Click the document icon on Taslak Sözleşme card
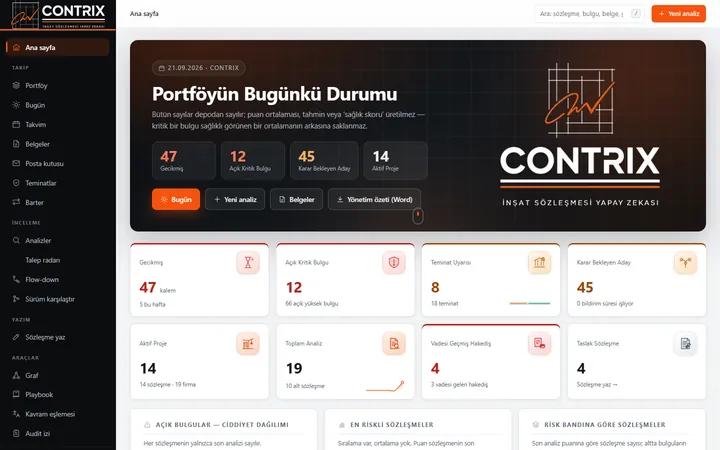This screenshot has height=450, width=720. pos(686,343)
